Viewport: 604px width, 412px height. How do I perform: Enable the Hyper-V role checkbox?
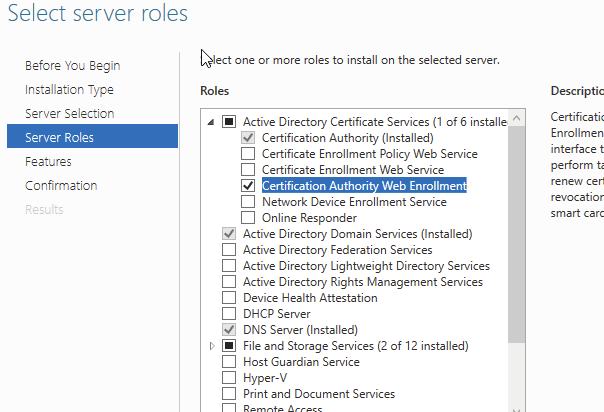[x=229, y=378]
